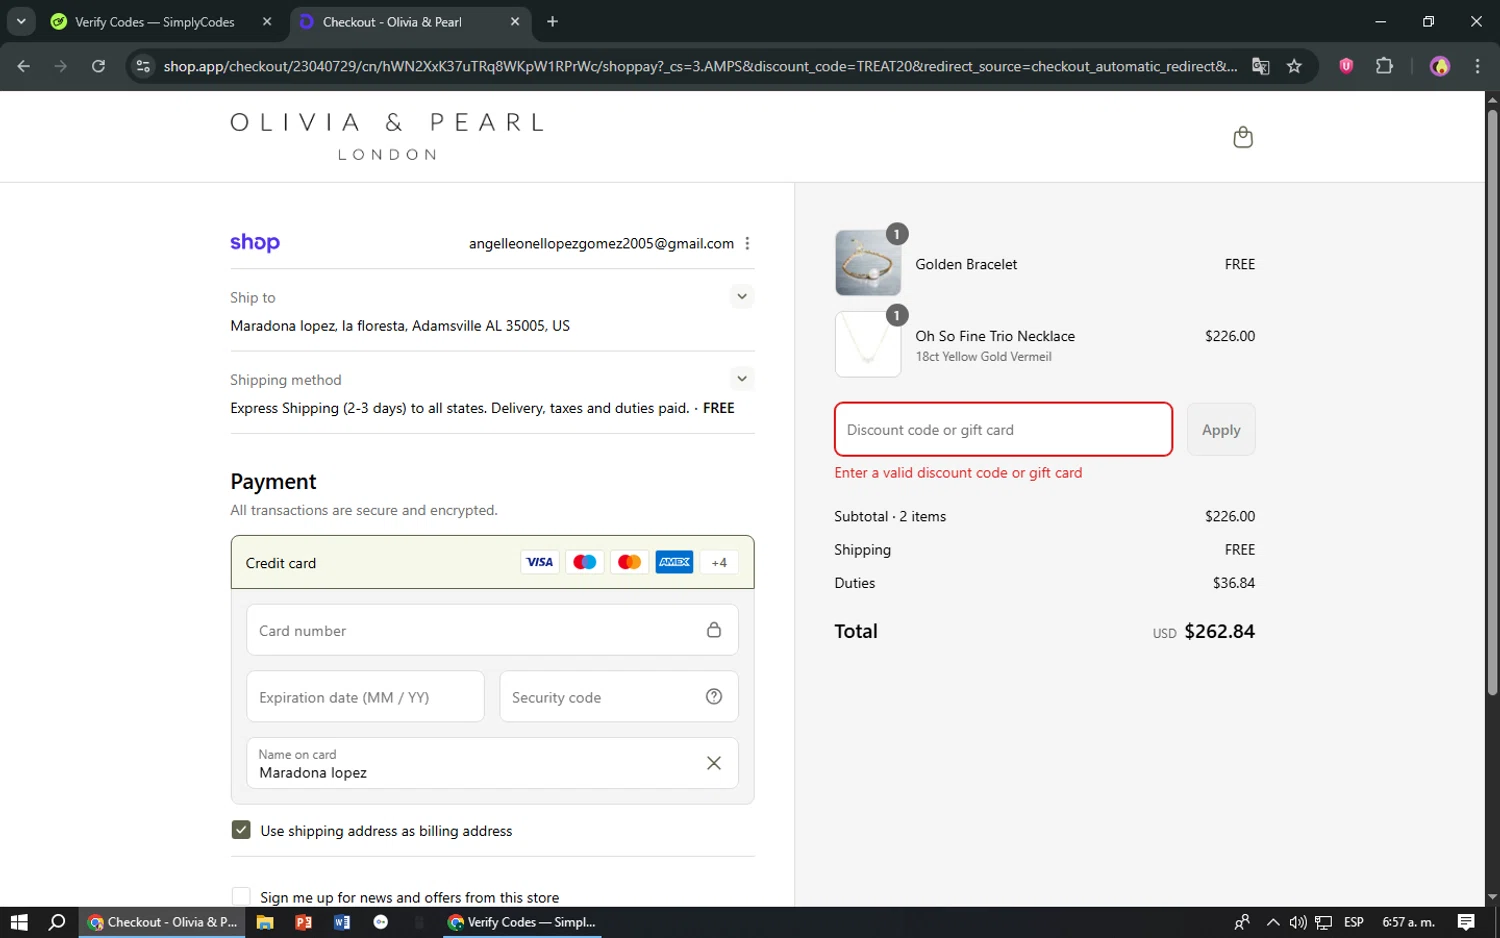Show security code help icon
The image size is (1500, 938).
point(714,697)
